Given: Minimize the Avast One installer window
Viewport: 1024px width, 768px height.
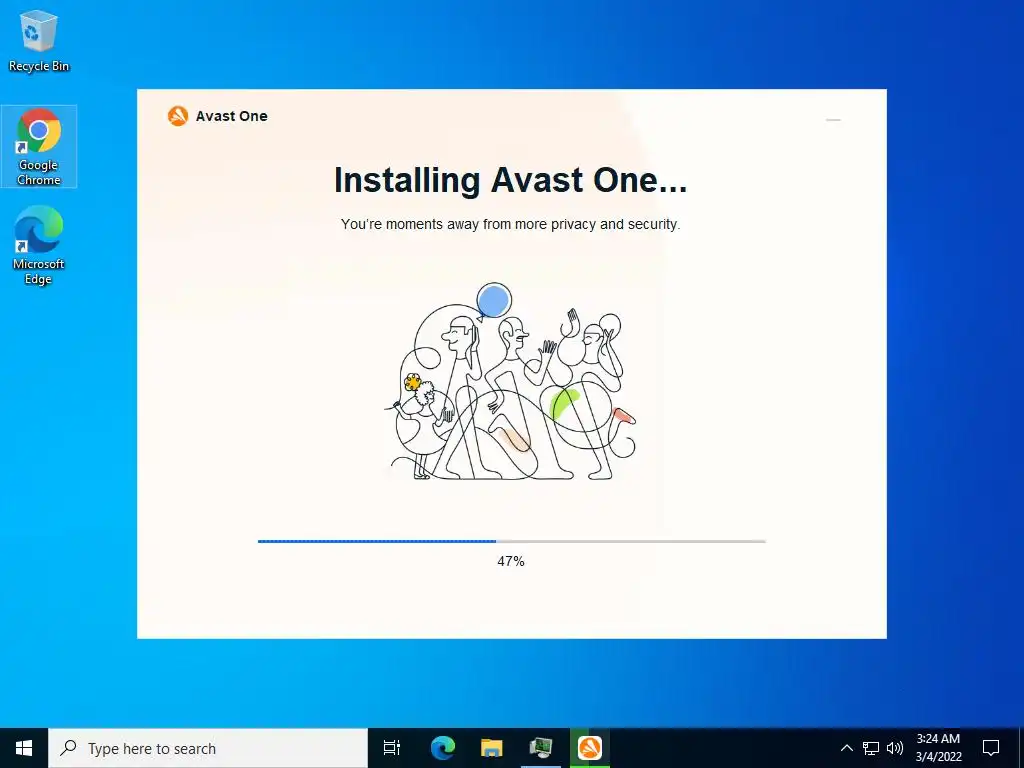Looking at the screenshot, I should coord(833,120).
